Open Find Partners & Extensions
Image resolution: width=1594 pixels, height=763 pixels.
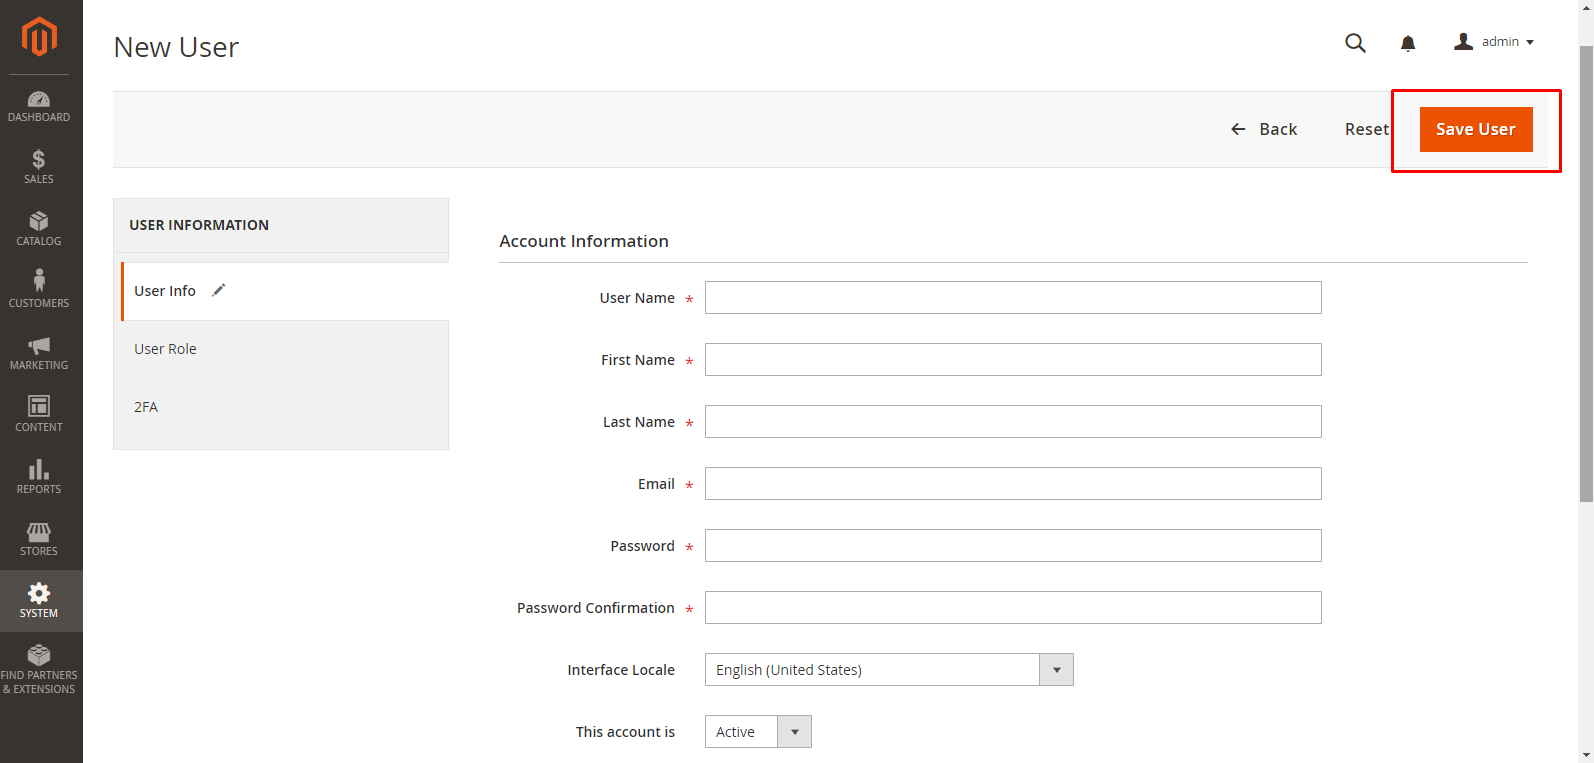(39, 670)
